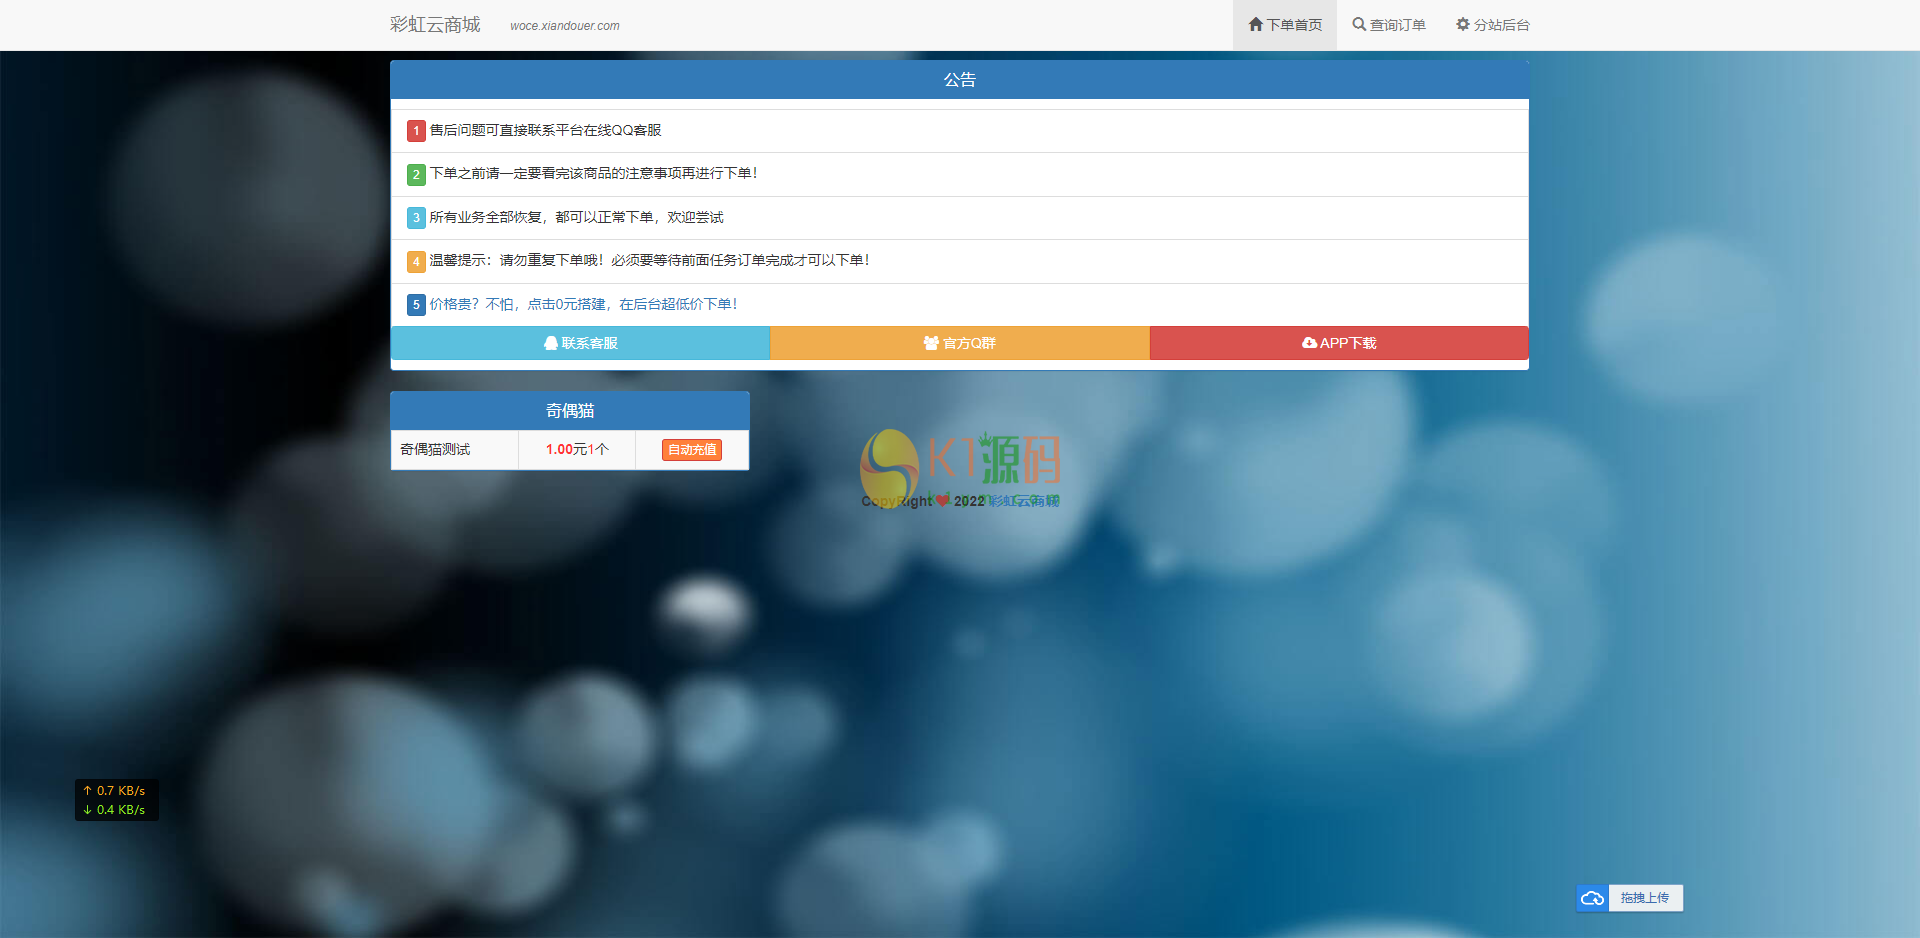Click the APP下载 download button

pyautogui.click(x=1339, y=343)
